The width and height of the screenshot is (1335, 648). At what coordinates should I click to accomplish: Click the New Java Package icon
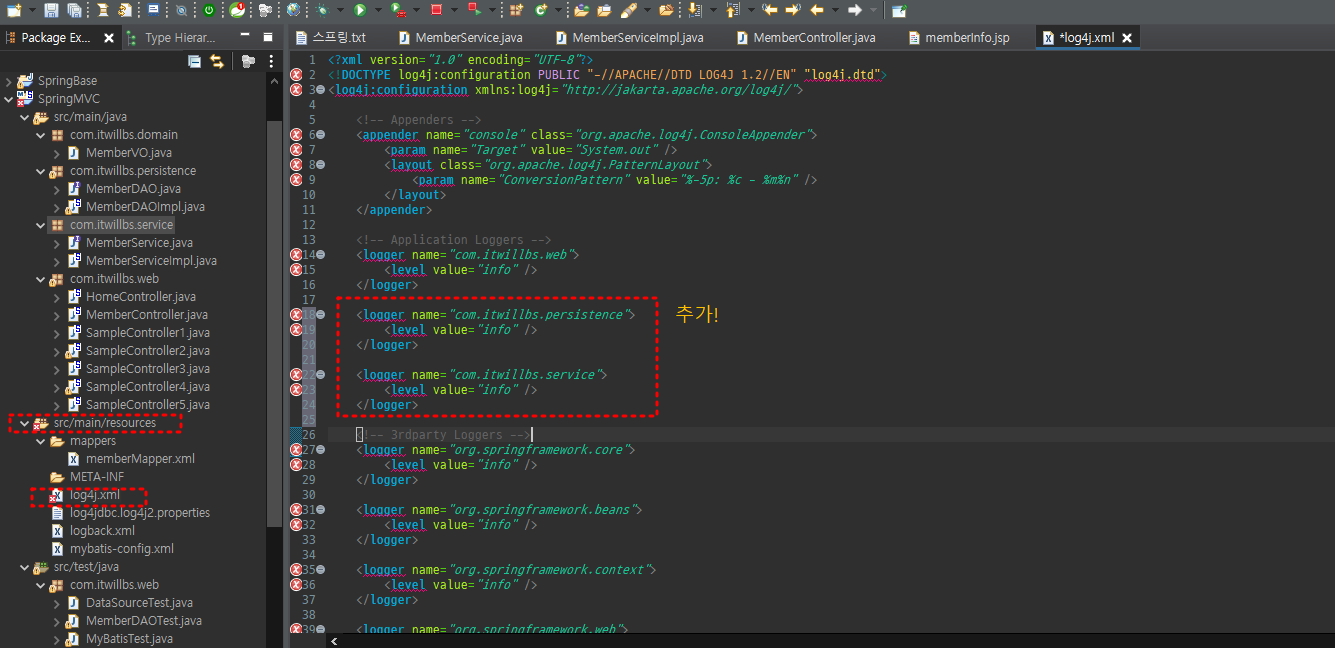point(515,10)
